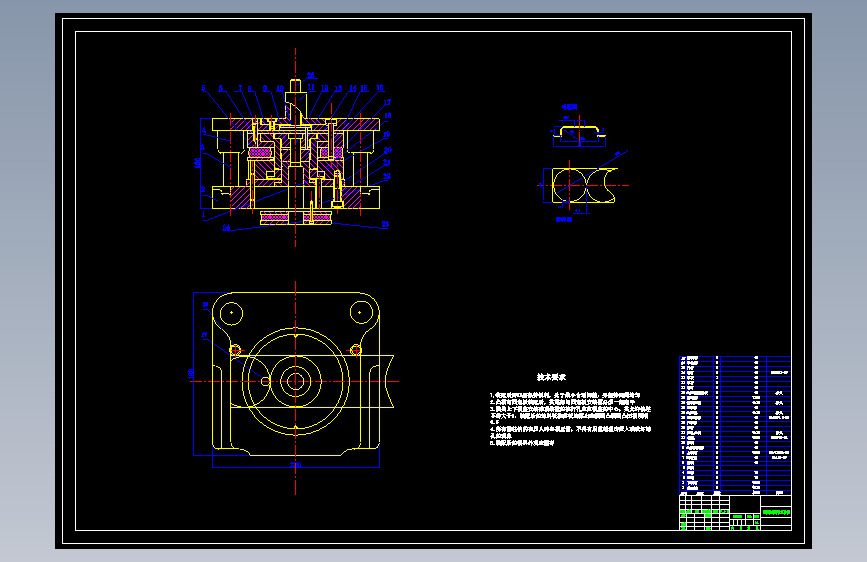Click part callout number 4
Viewport: 867px width, 562px height.
(204, 131)
